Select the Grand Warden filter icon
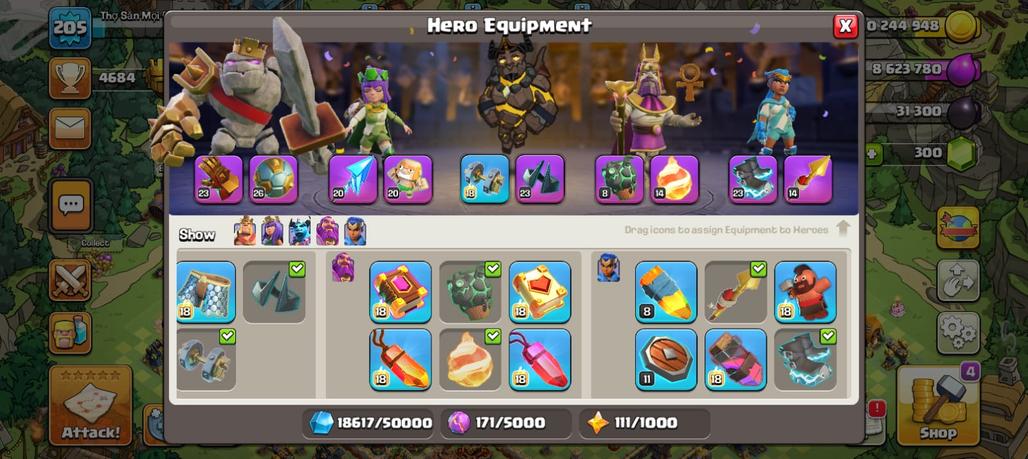The height and width of the screenshot is (459, 1028). pos(327,231)
